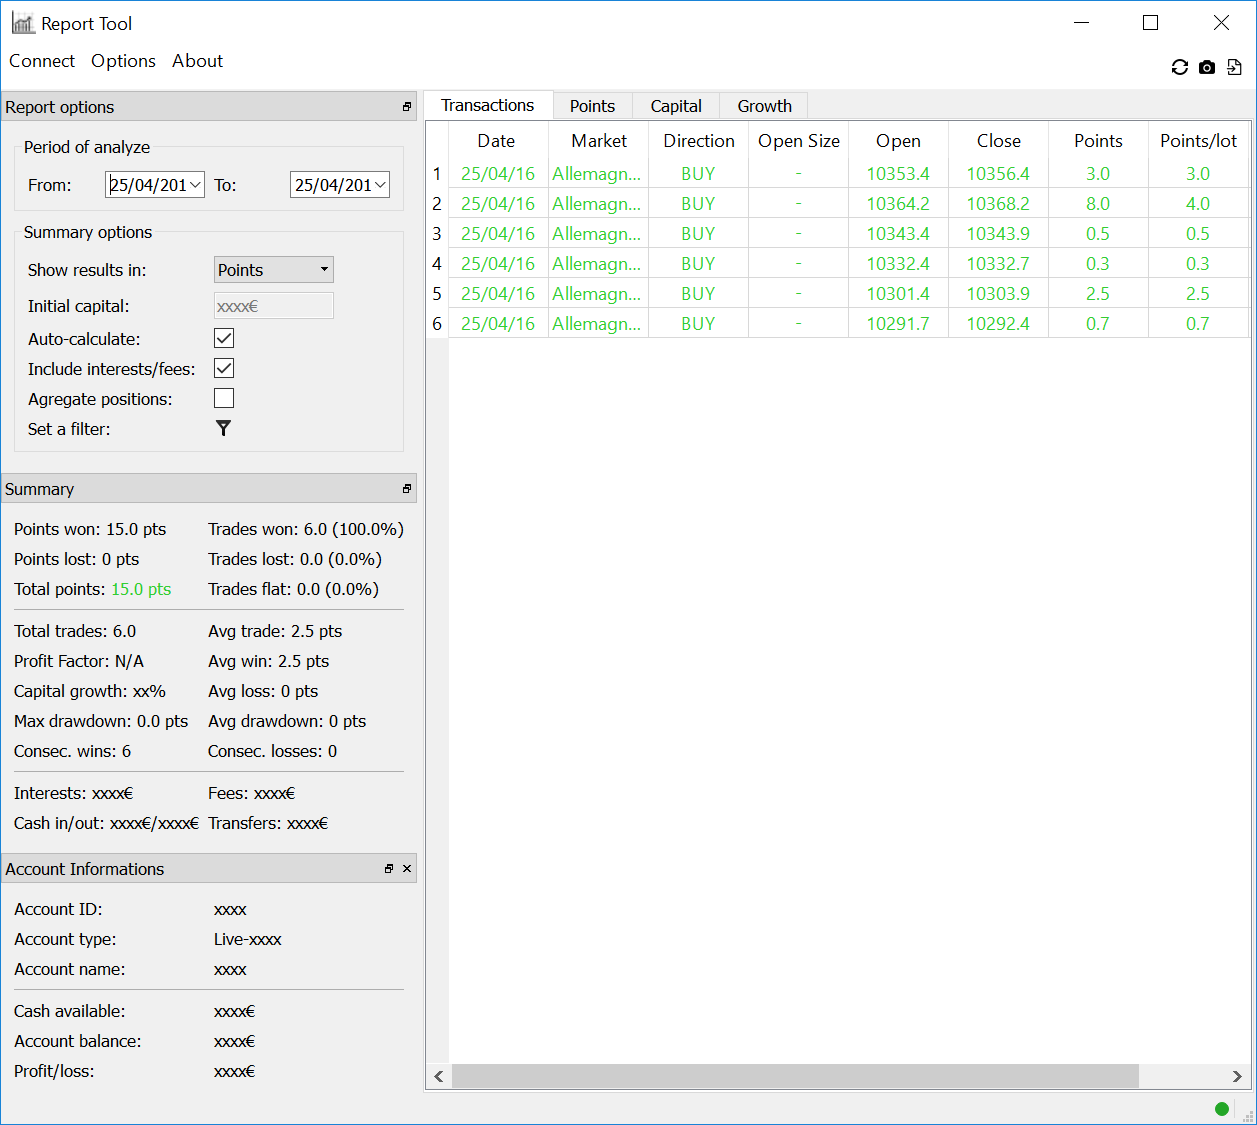Disable the Auto-calculate checkbox

pyautogui.click(x=224, y=339)
